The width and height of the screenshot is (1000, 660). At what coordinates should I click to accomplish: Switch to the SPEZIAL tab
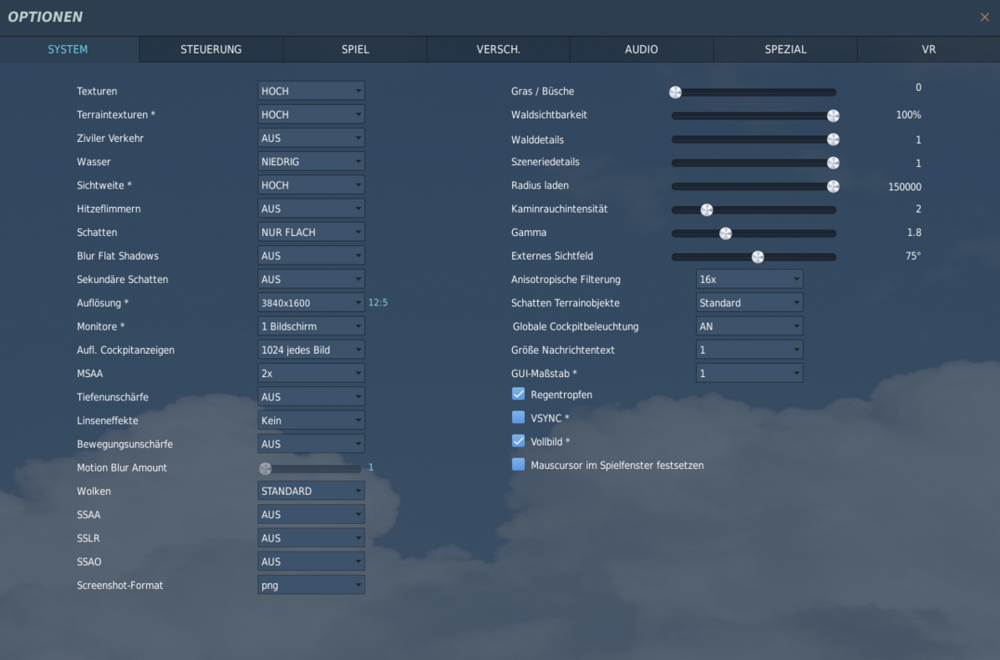(x=785, y=49)
